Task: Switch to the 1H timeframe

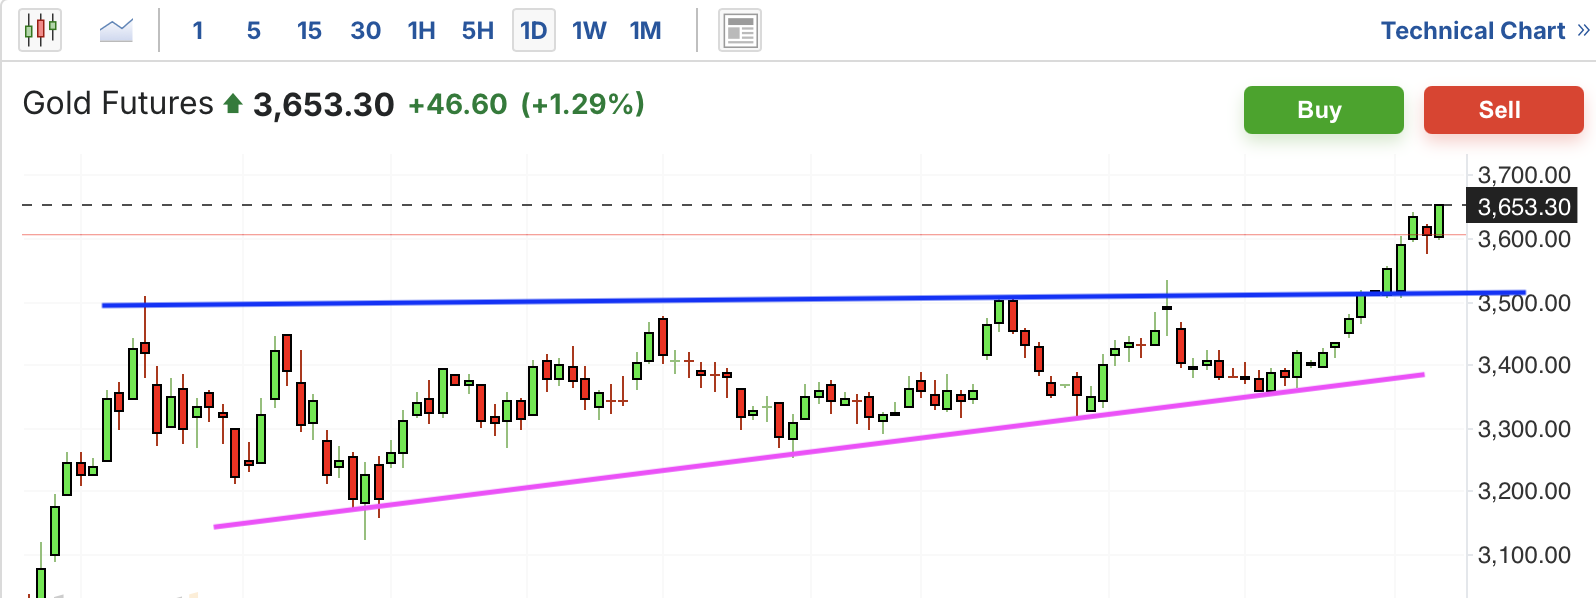Action: click(x=422, y=31)
